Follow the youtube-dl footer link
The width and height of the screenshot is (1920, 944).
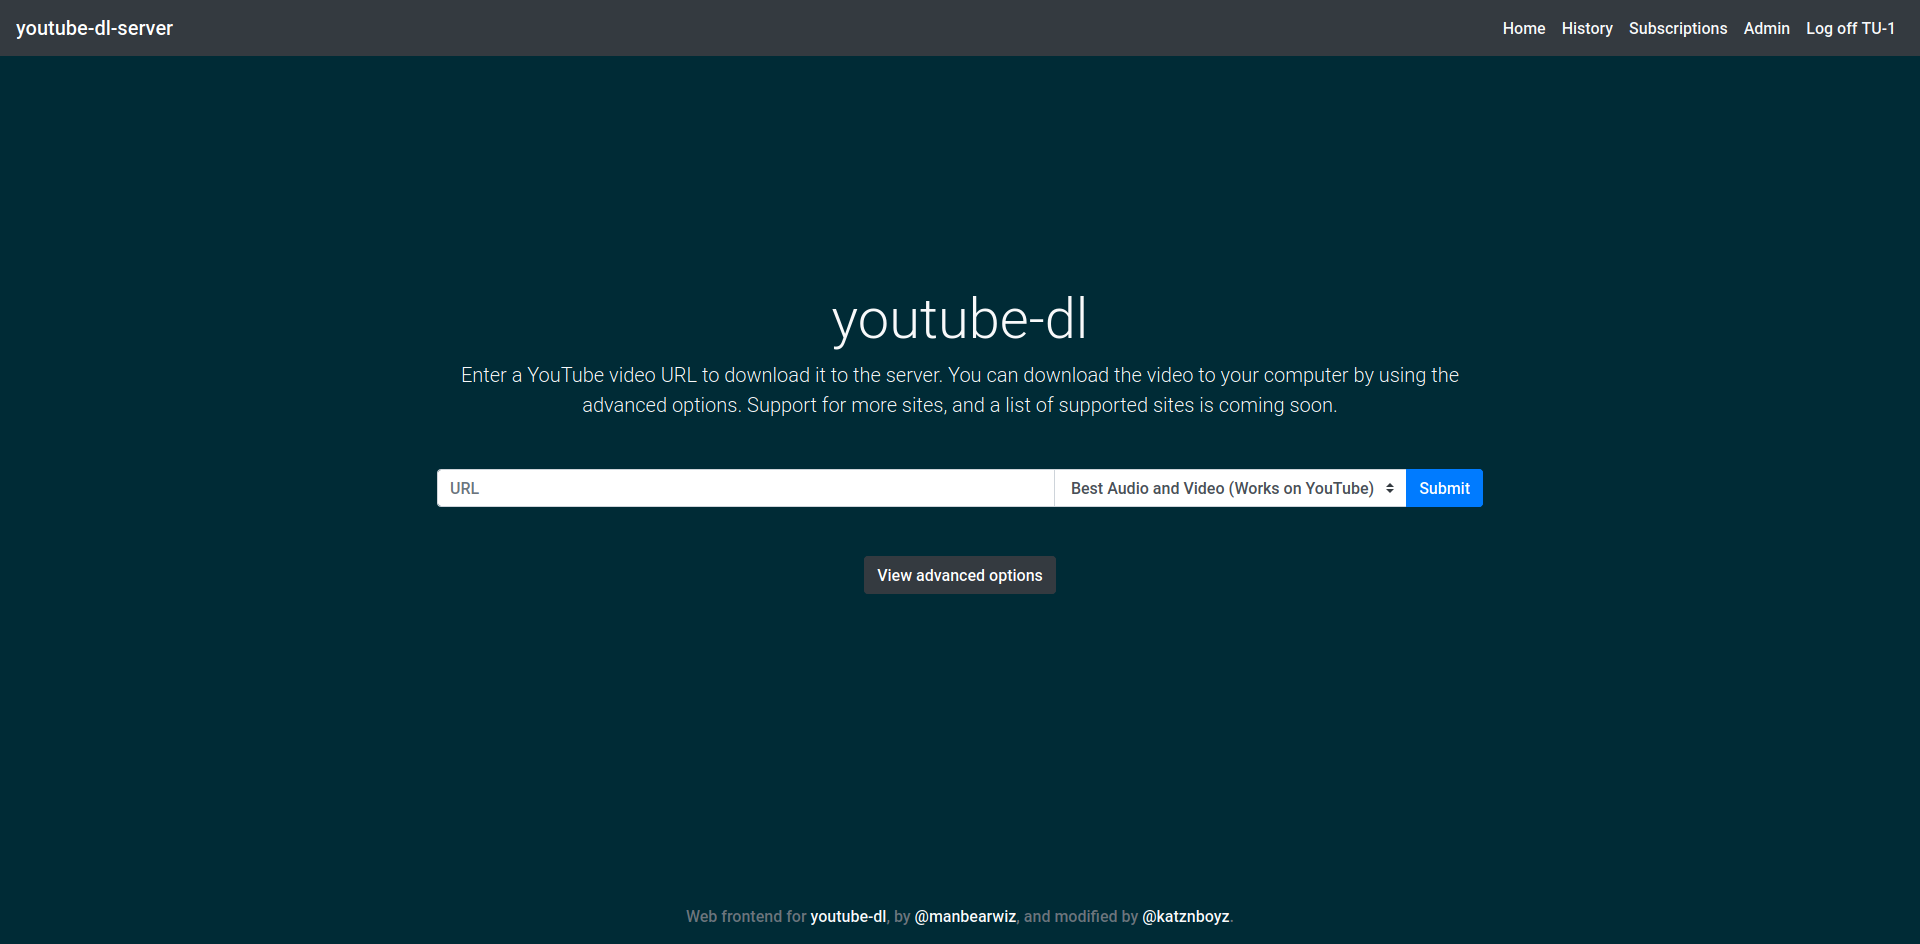(x=848, y=916)
